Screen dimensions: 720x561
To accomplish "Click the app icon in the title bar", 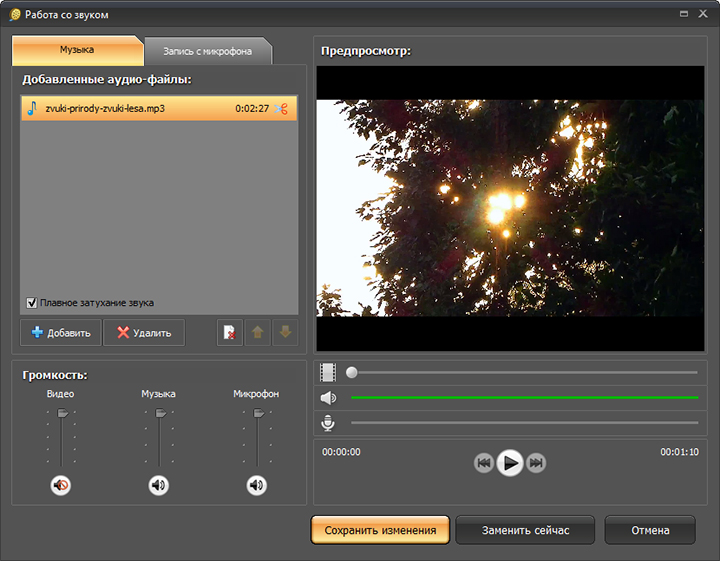I will coord(15,15).
